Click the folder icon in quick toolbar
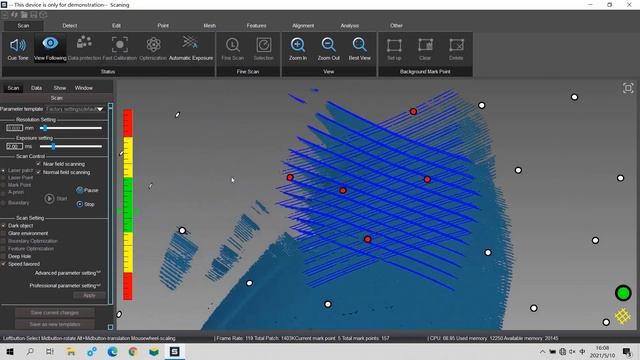Screen dimensions: 640x360 (24, 15)
